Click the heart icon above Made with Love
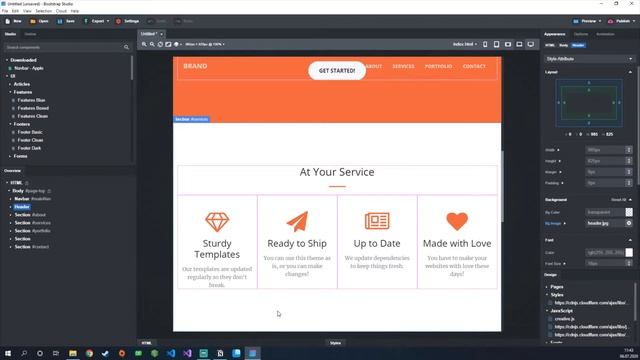Screen dimensions: 640x360 point(457,222)
